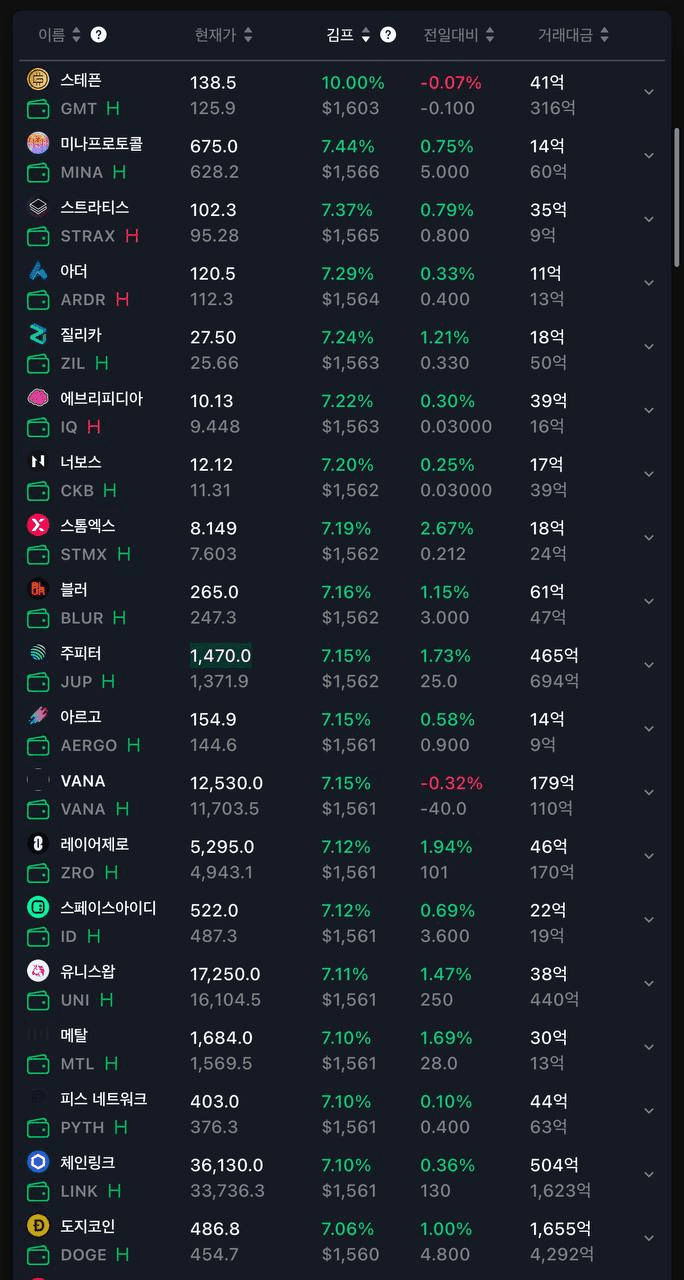Click the 김프 column header label

[x=340, y=35]
